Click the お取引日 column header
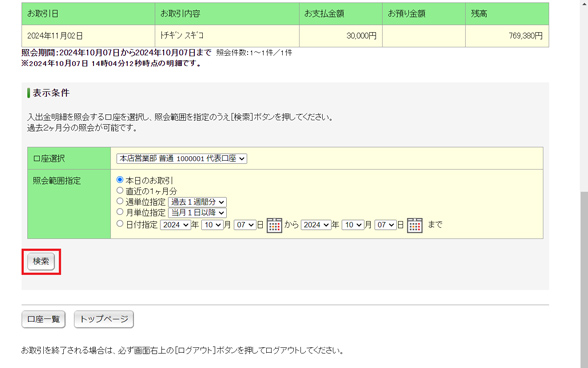 point(88,14)
